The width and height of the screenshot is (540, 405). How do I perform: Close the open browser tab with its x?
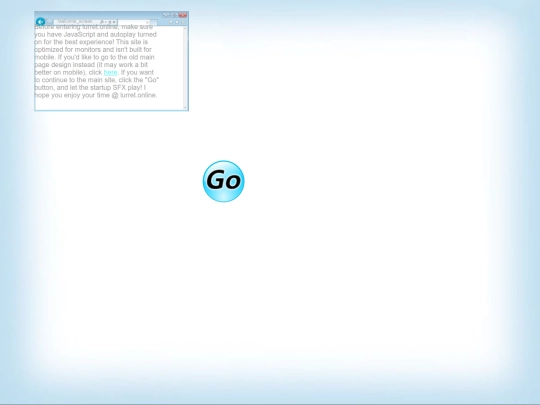click(147, 22)
